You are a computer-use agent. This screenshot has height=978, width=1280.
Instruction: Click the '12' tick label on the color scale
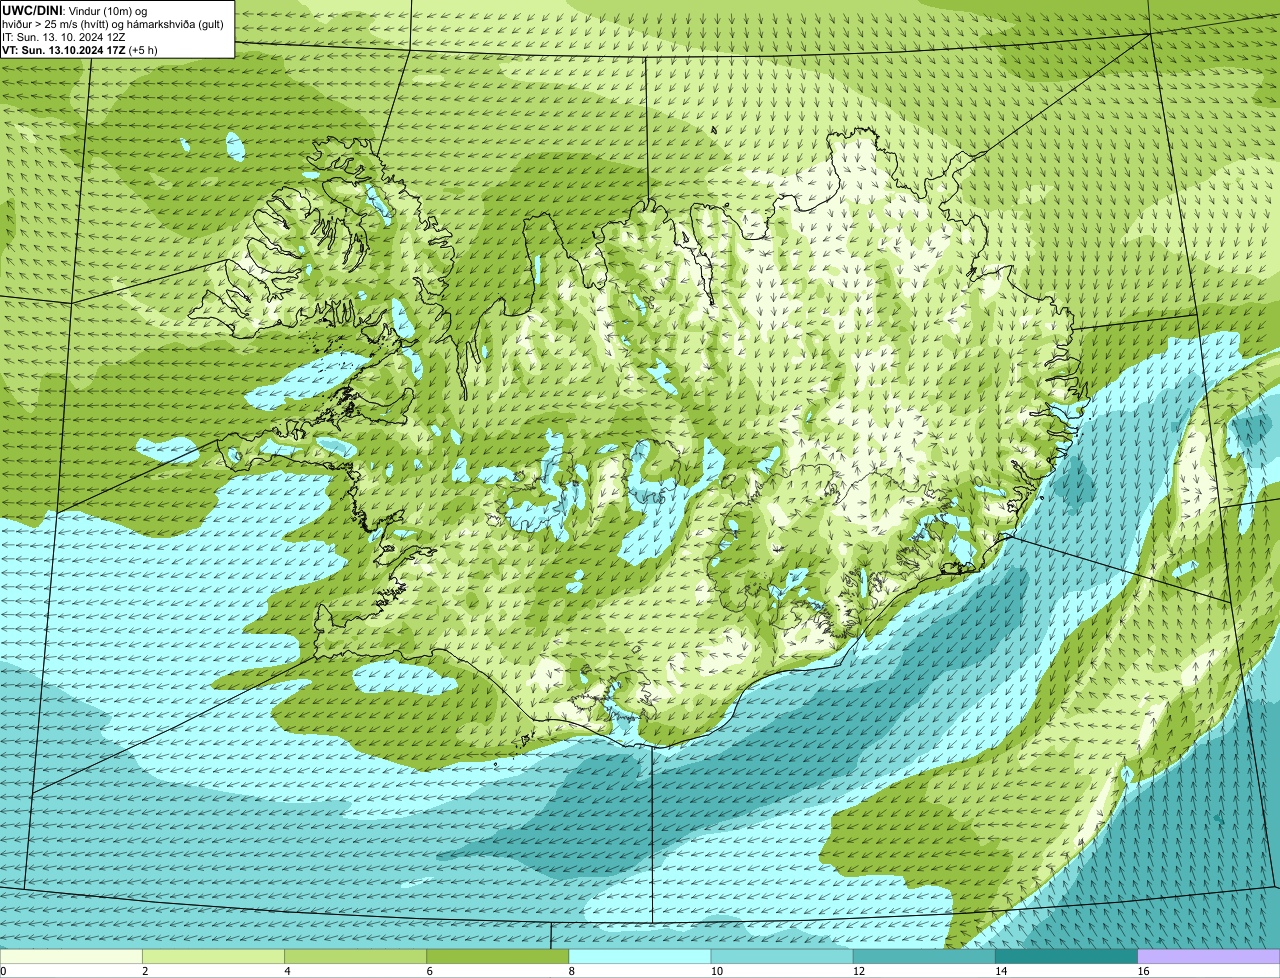point(859,971)
